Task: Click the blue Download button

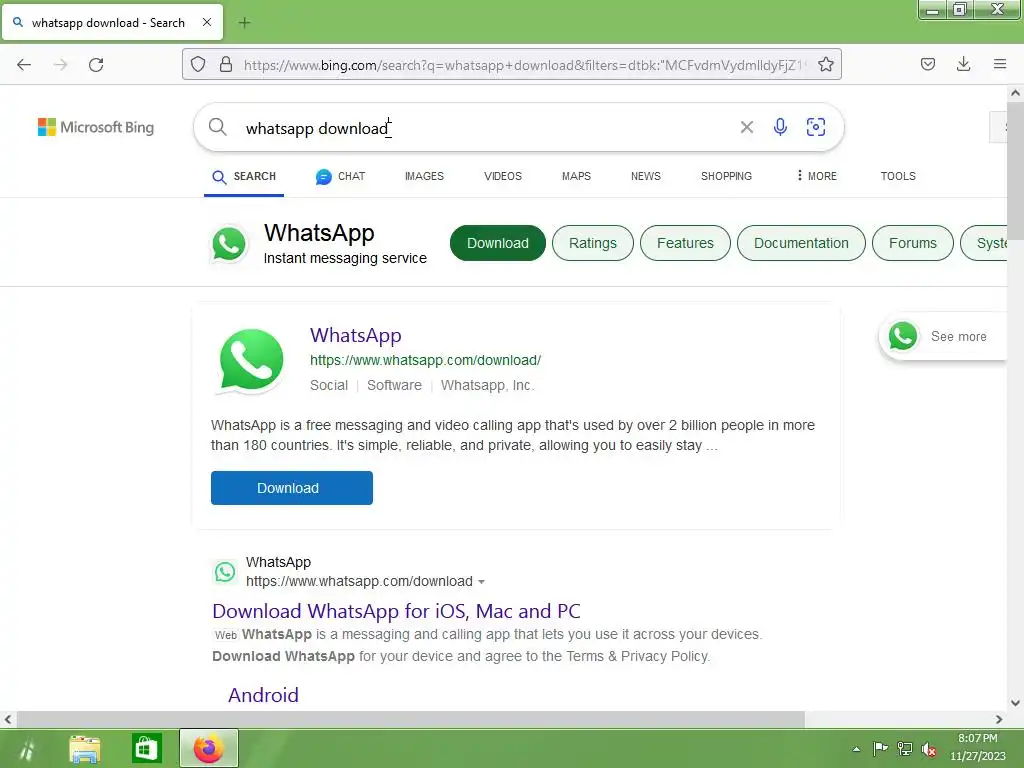Action: 292,488
